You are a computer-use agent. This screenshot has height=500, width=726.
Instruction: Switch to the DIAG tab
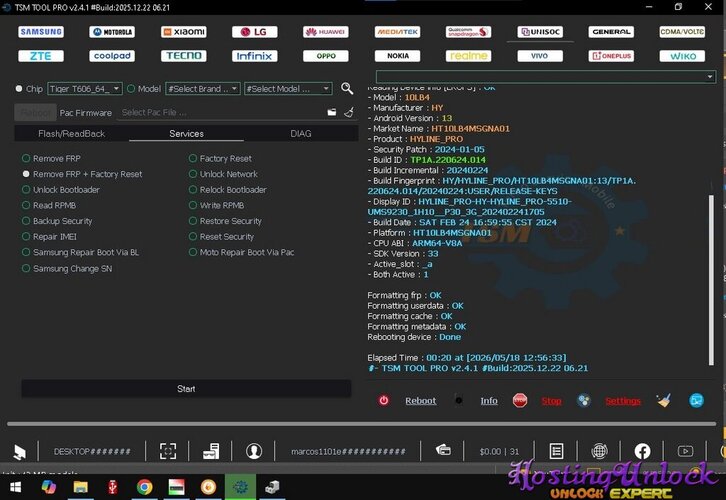click(300, 134)
